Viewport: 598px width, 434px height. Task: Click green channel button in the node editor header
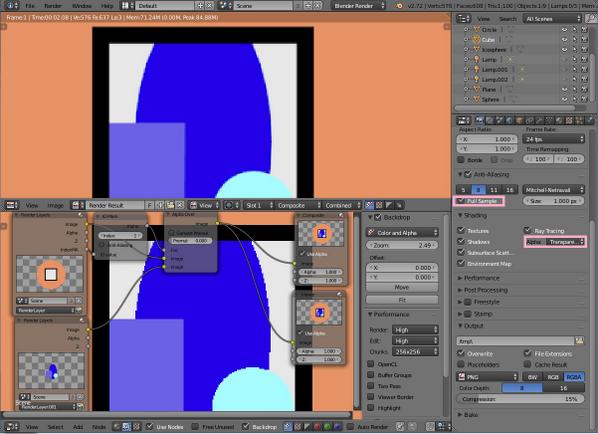(x=327, y=426)
